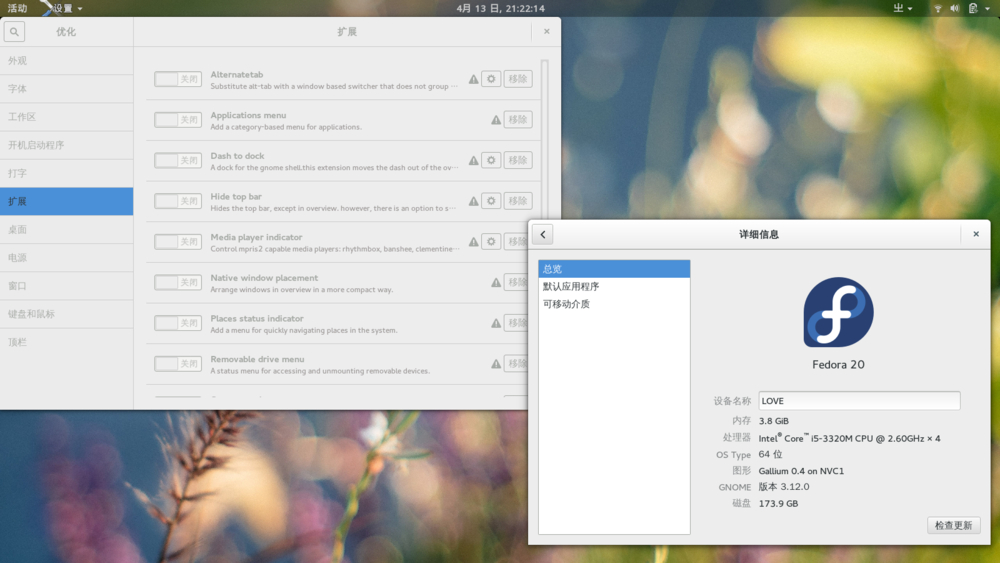The height and width of the screenshot is (563, 1000).
Task: Remove the Hide top bar extension
Action: point(518,201)
